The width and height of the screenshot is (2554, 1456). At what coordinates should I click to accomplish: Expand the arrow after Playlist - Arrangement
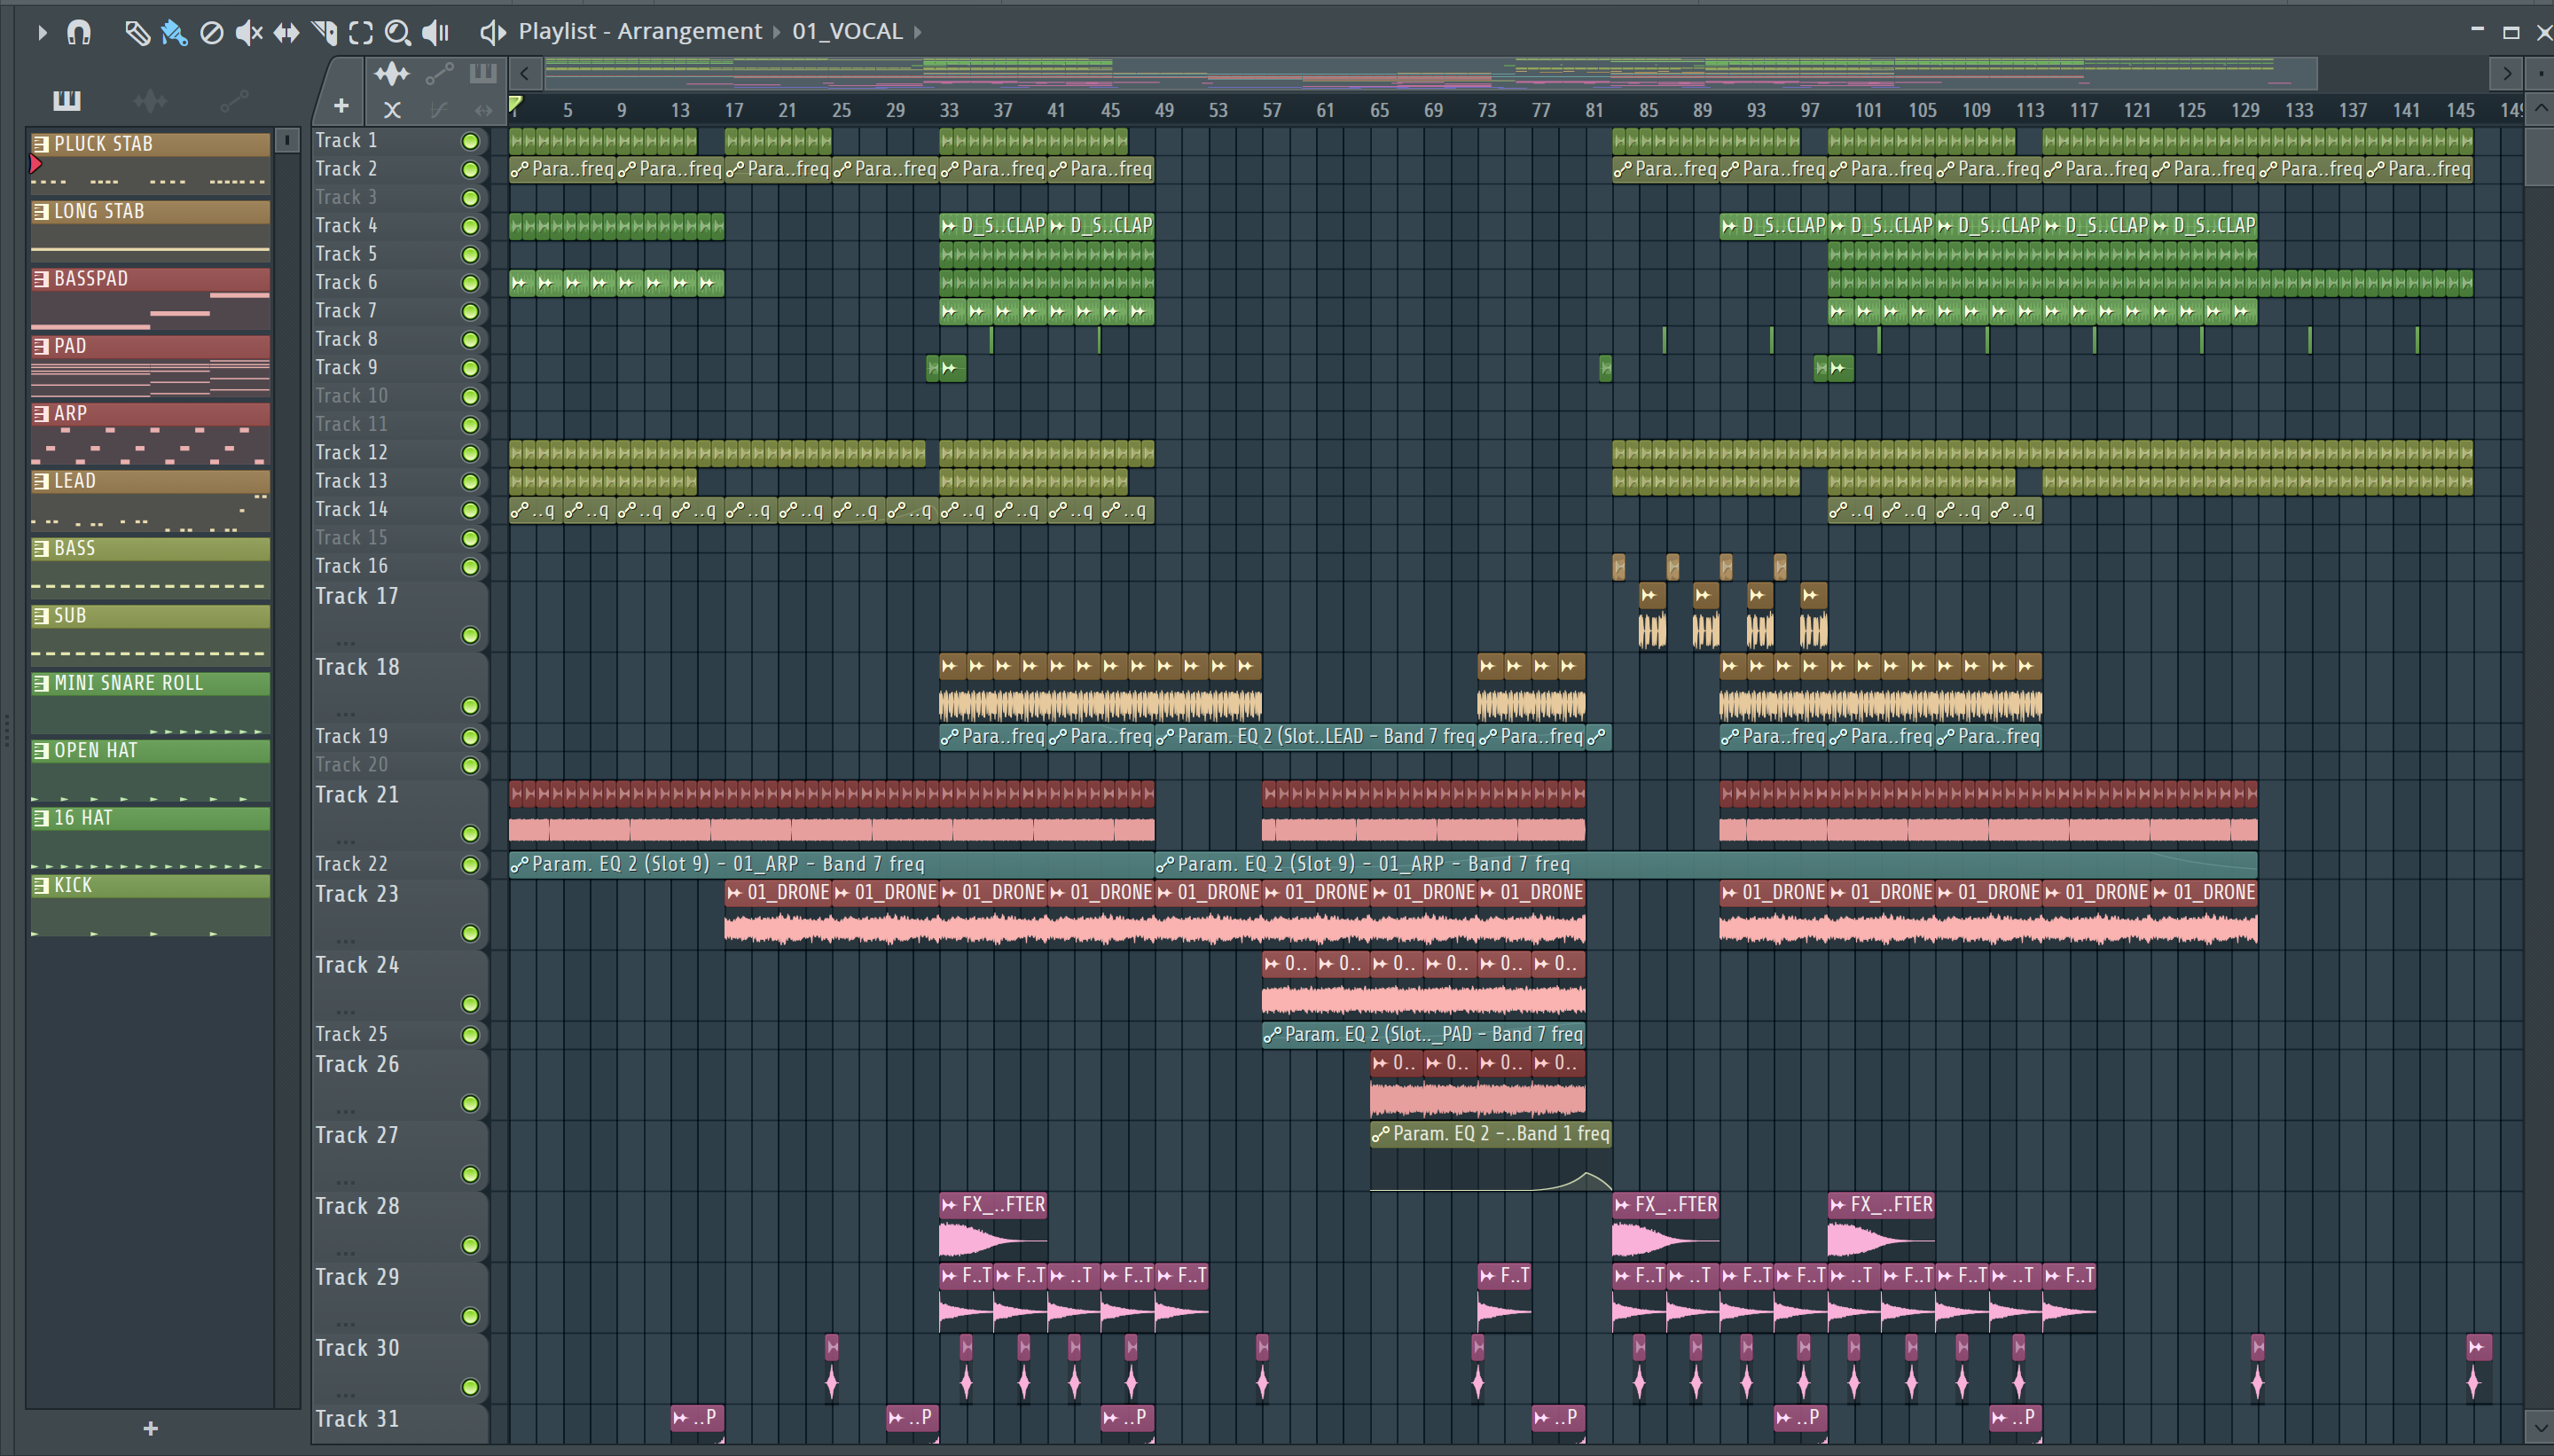776,33
